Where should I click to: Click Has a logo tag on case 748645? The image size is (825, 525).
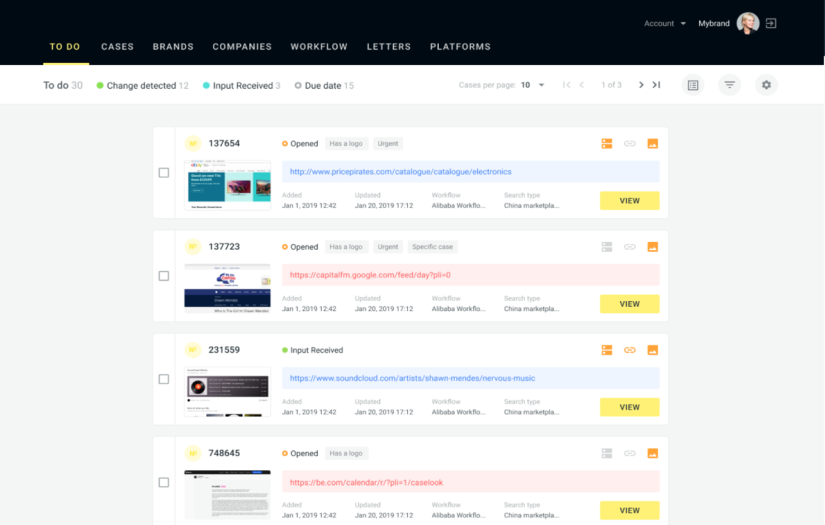tap(346, 453)
